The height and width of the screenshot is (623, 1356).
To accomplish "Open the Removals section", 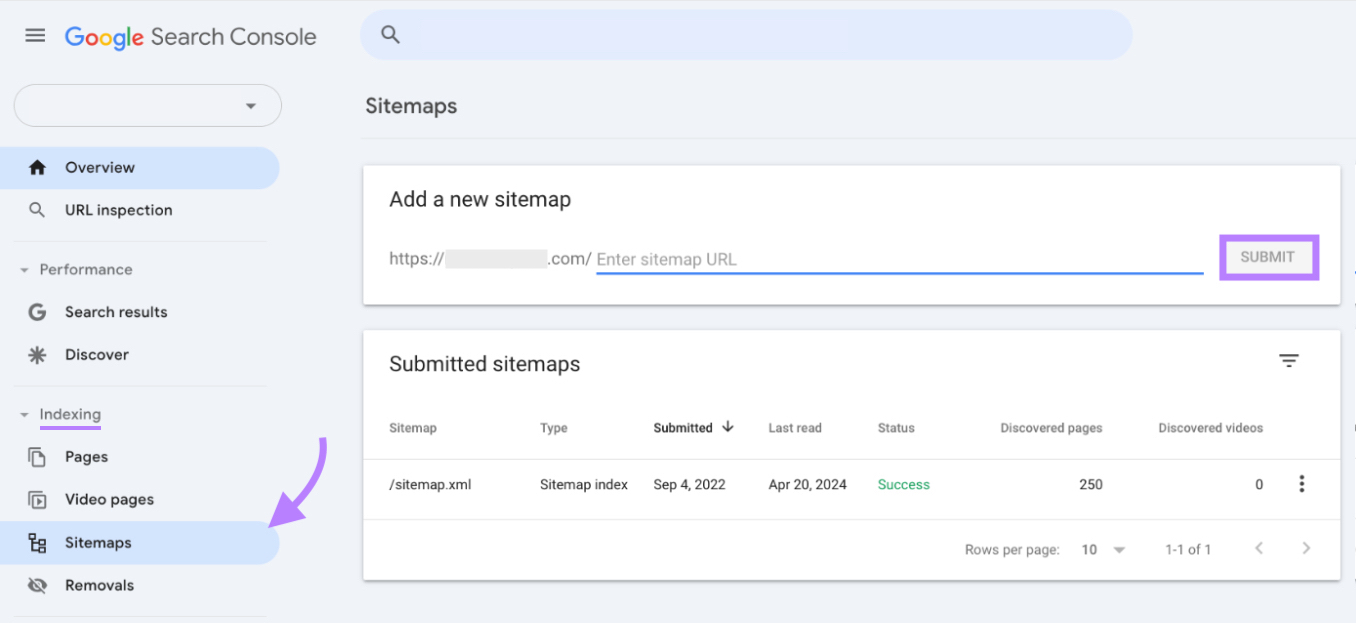I will 99,584.
